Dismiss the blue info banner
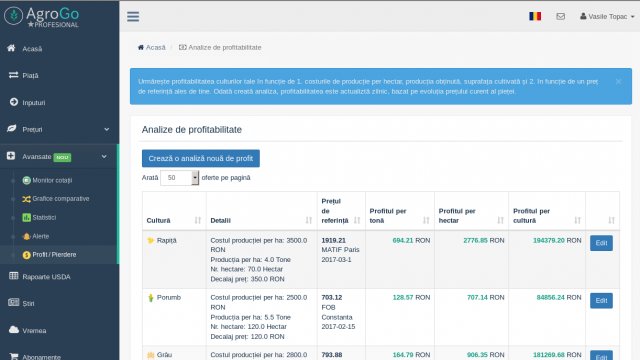640x360 pixels. click(x=618, y=81)
